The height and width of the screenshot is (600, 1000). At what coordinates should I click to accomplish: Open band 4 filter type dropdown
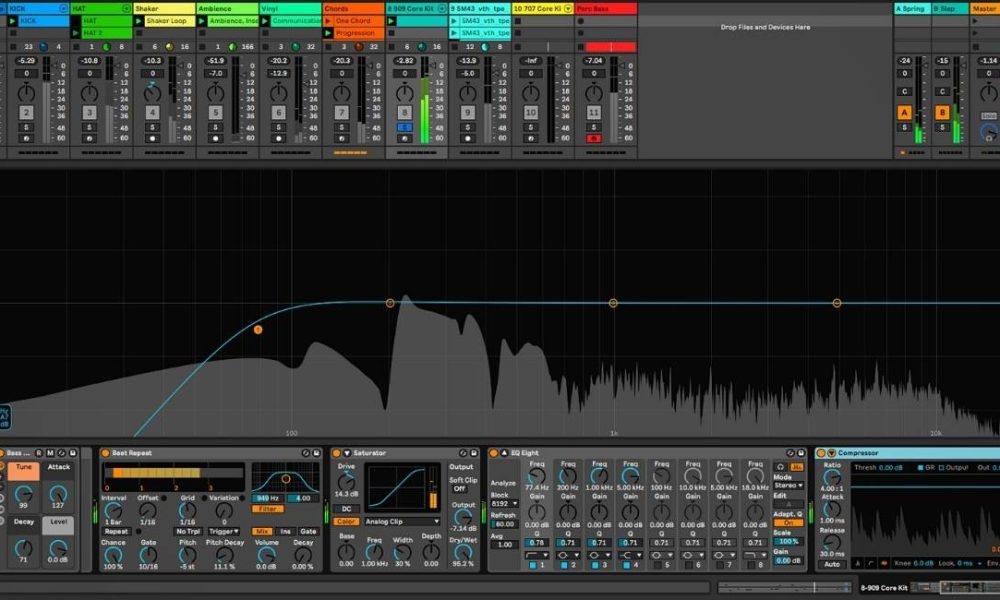[630, 555]
